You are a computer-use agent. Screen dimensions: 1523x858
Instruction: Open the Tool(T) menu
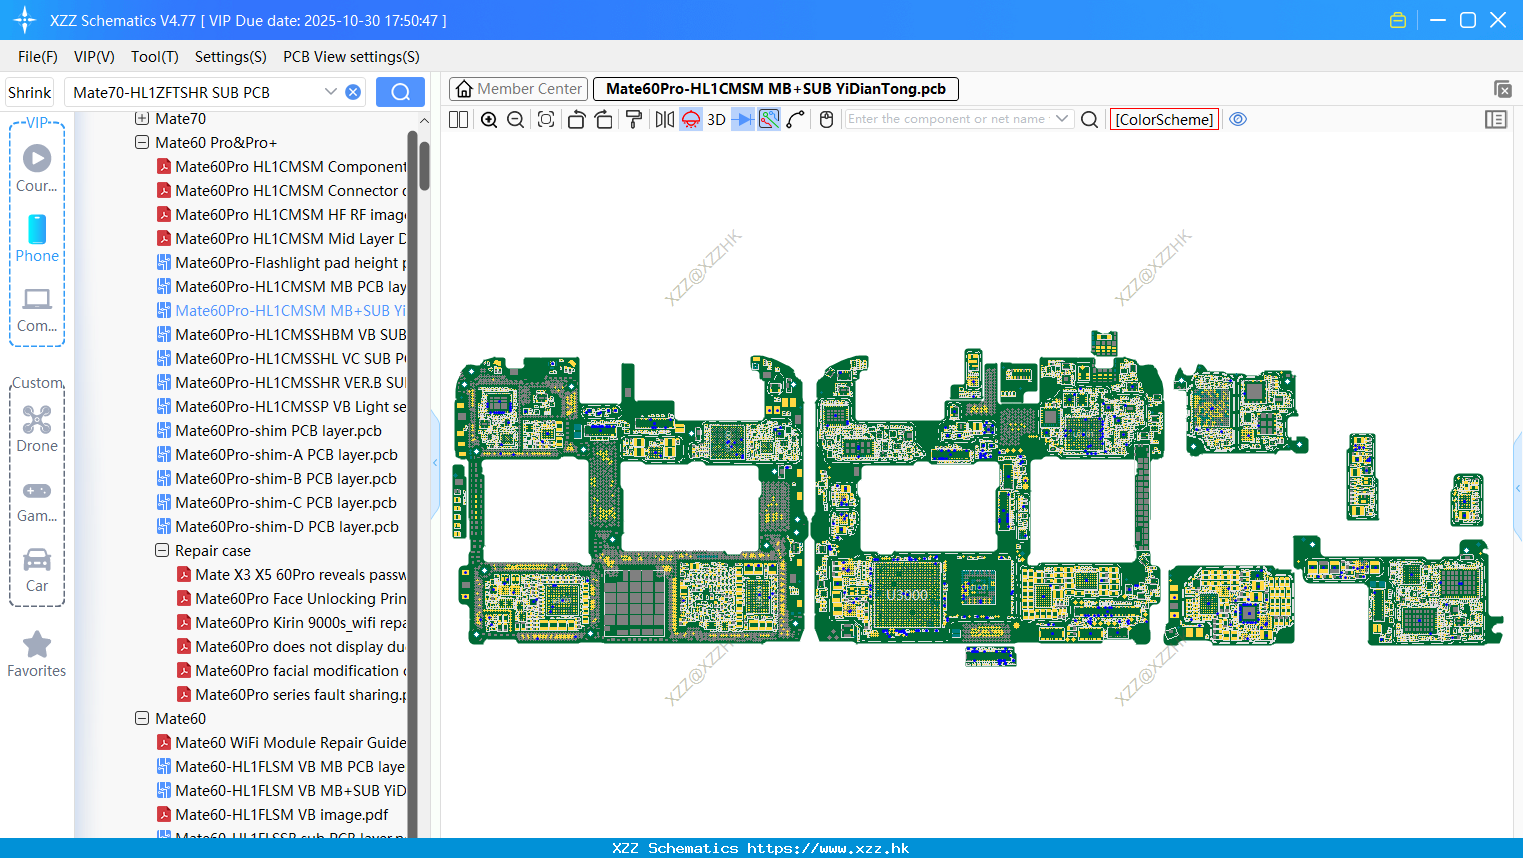155,57
